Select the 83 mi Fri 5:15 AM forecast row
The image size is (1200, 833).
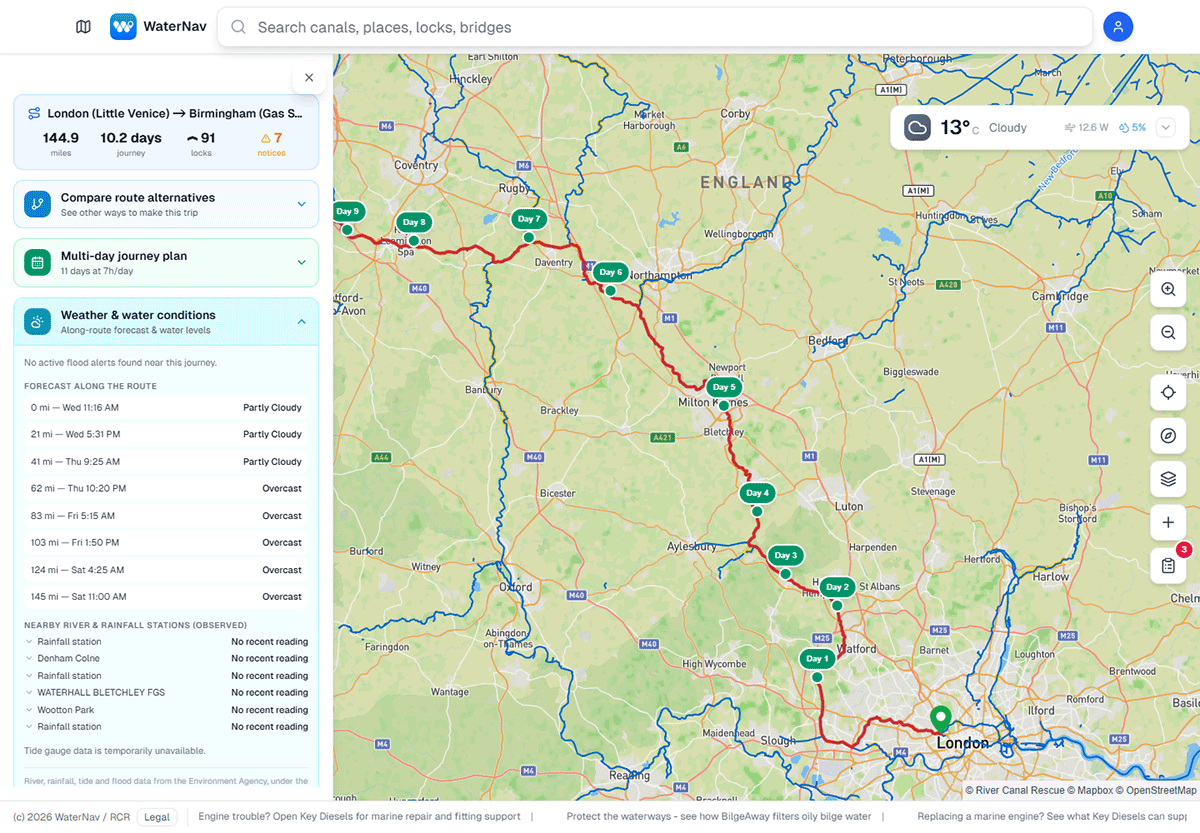(166, 516)
